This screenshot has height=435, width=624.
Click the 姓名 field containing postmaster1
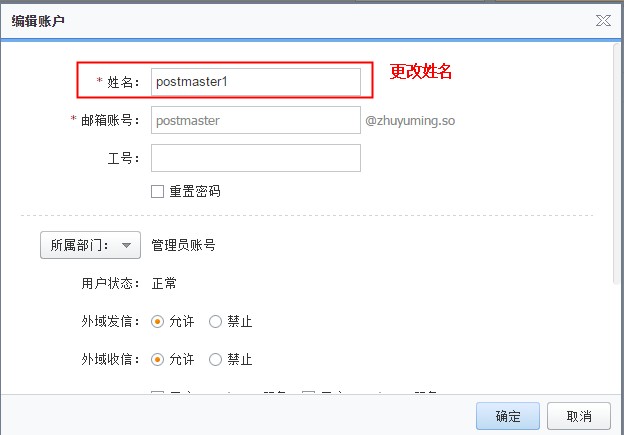pyautogui.click(x=255, y=82)
